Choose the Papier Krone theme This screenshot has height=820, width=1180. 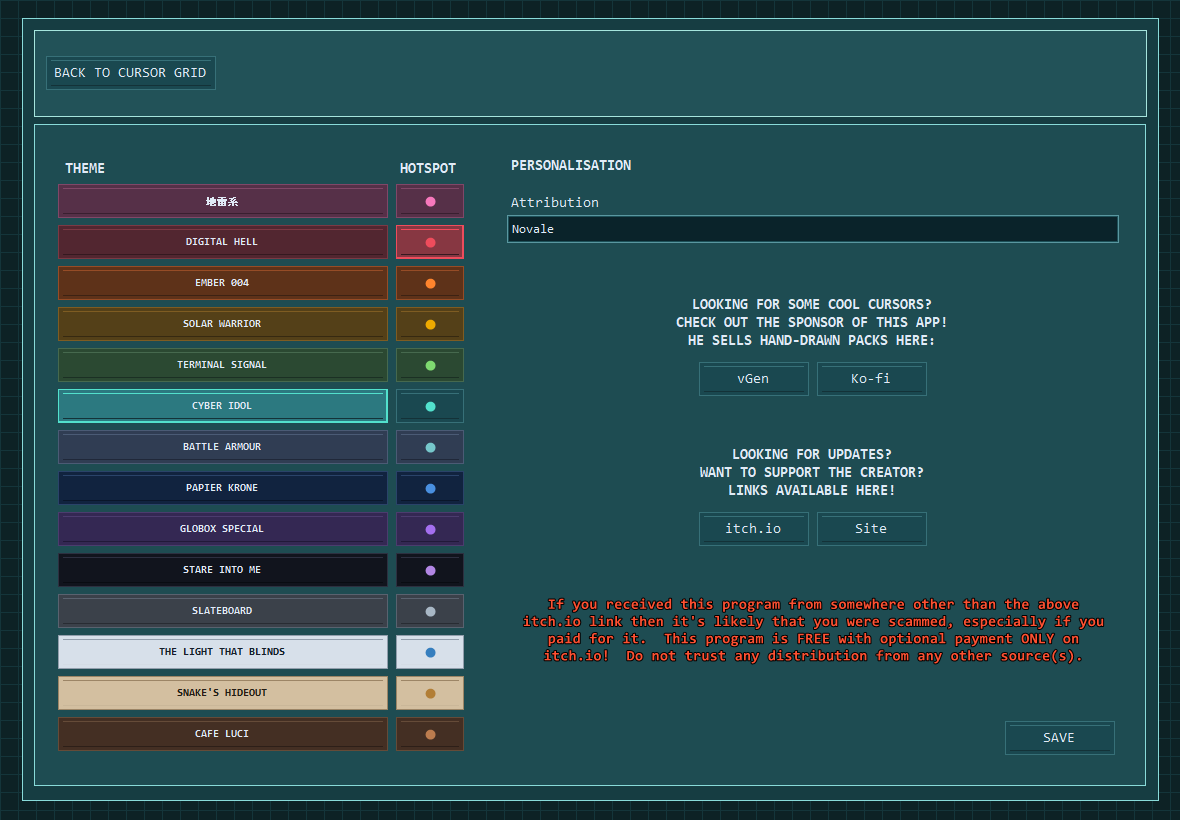(x=223, y=488)
